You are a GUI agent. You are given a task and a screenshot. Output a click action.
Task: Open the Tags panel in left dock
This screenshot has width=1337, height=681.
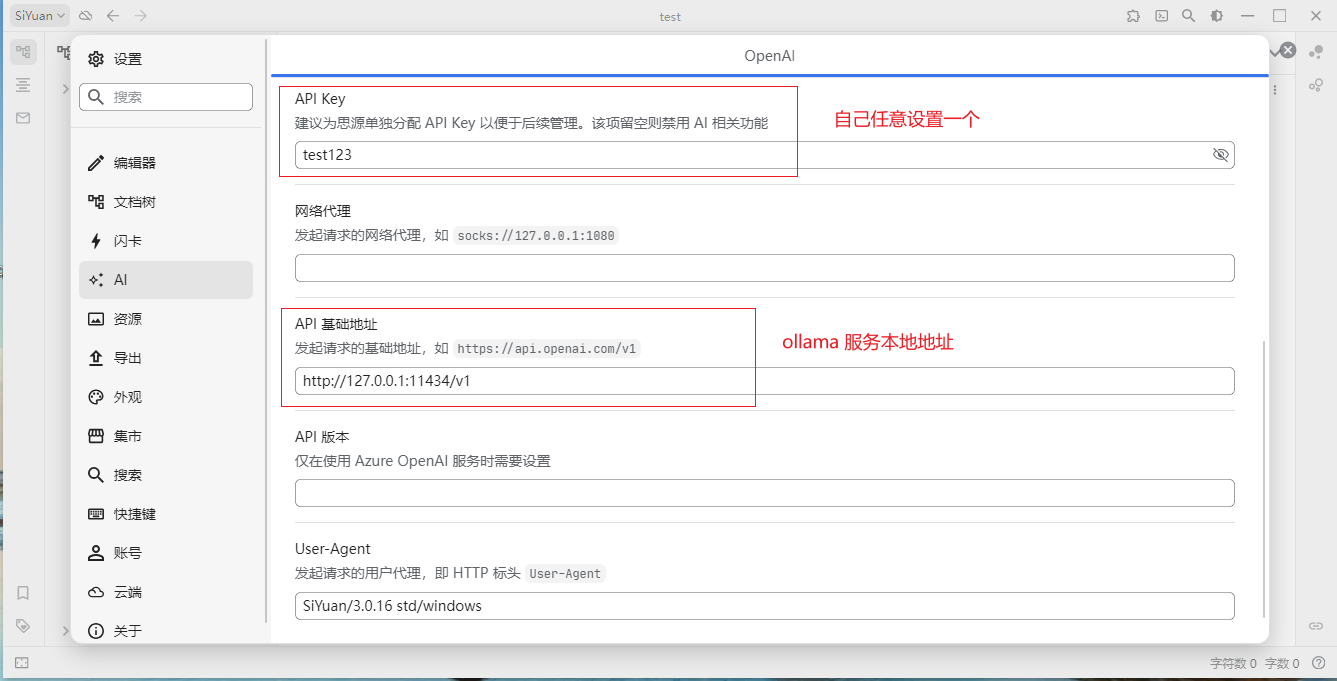[x=23, y=626]
